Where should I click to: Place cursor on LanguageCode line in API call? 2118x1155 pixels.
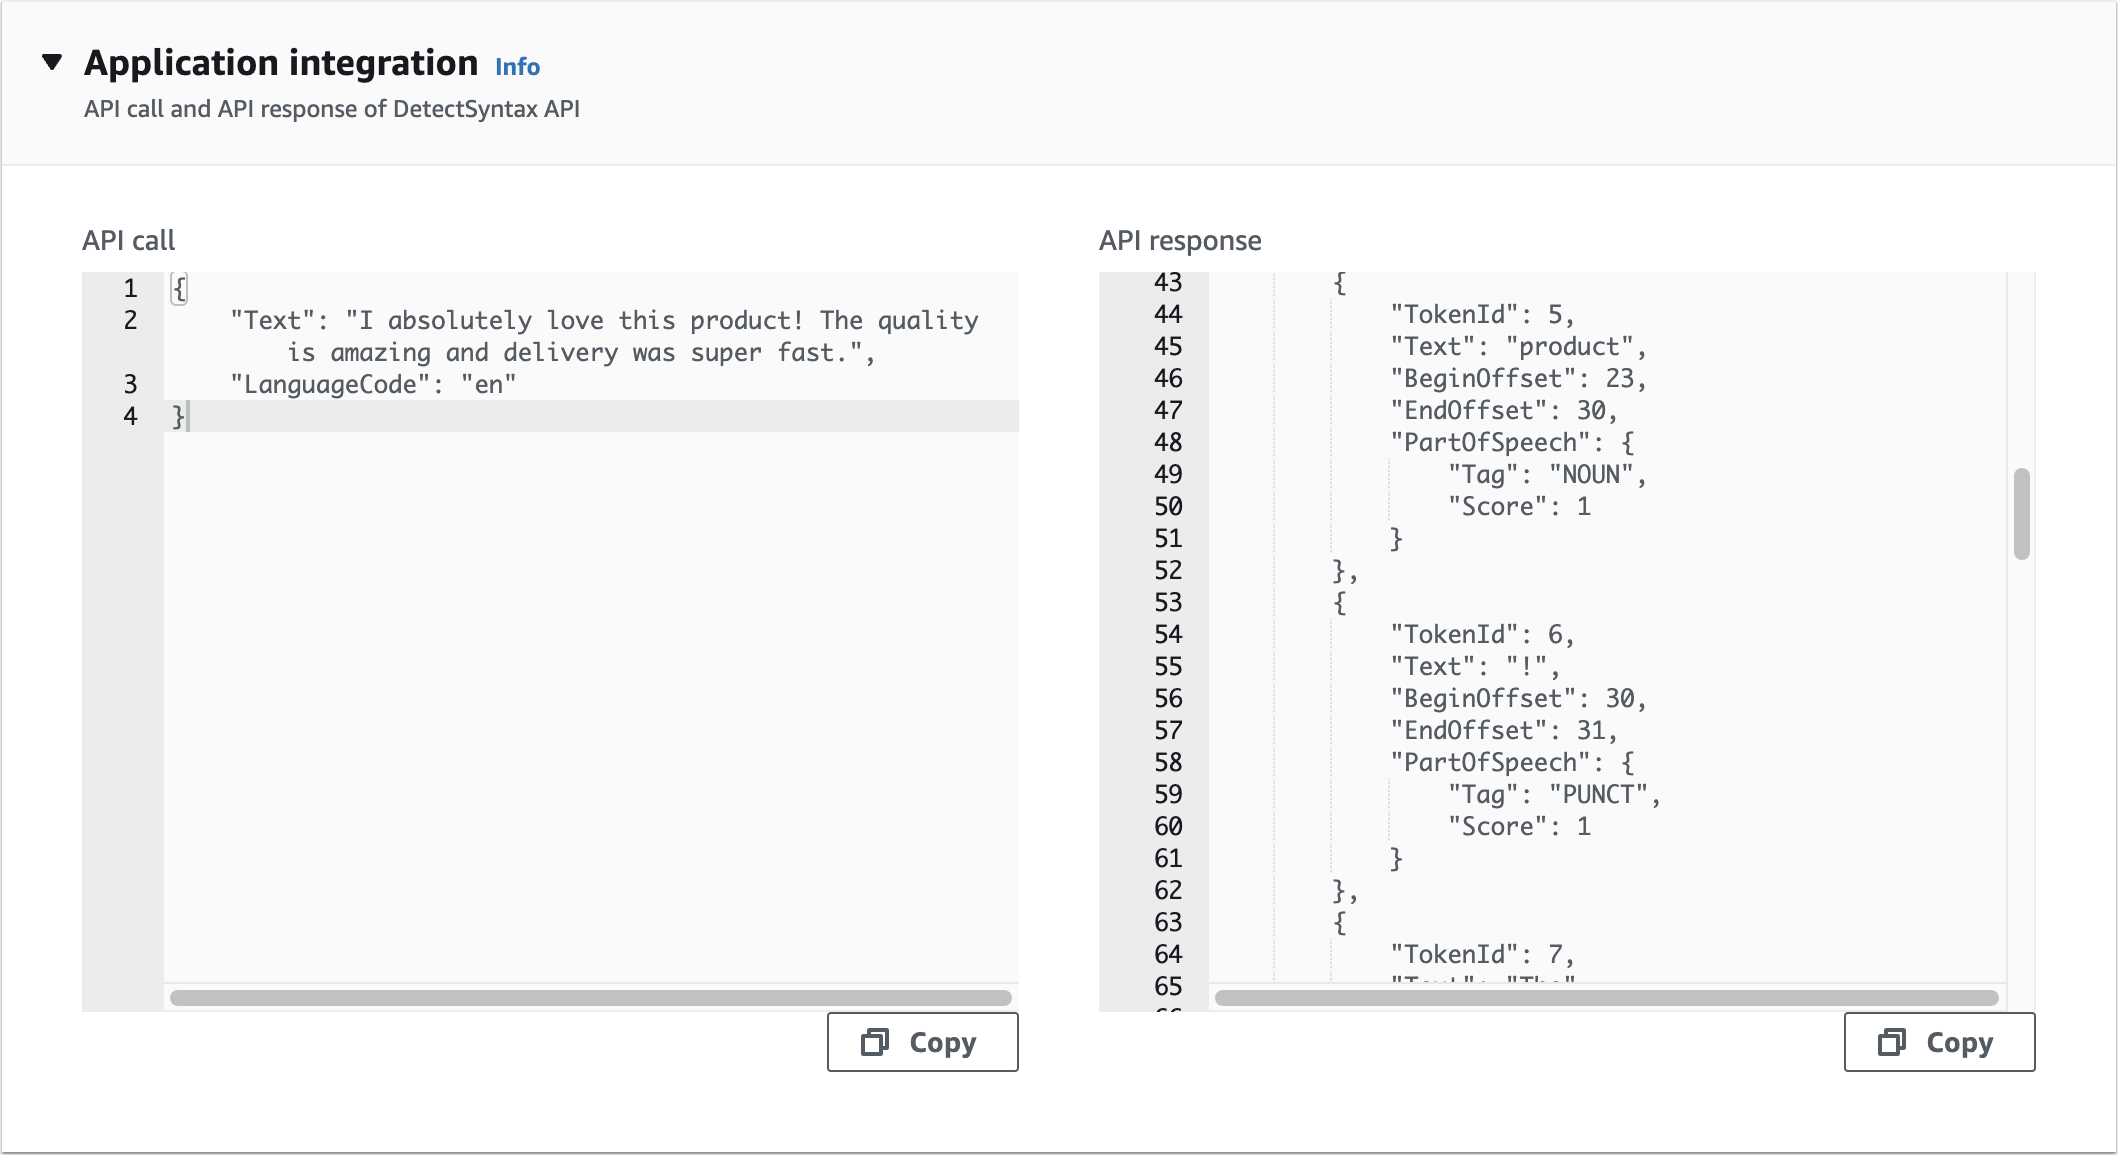point(373,385)
